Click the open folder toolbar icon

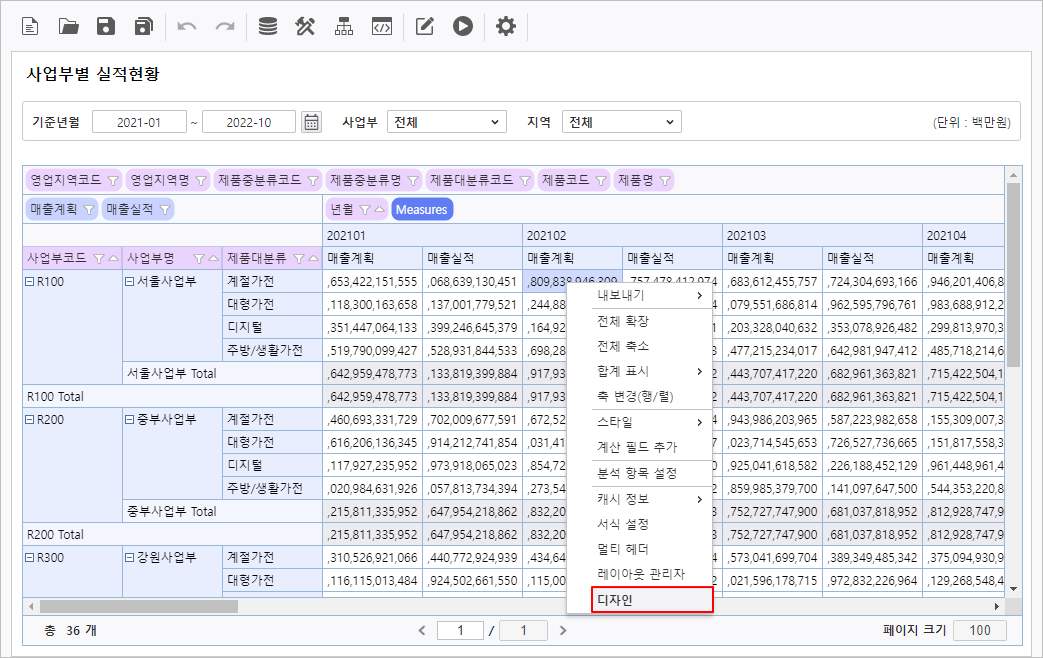pos(68,27)
